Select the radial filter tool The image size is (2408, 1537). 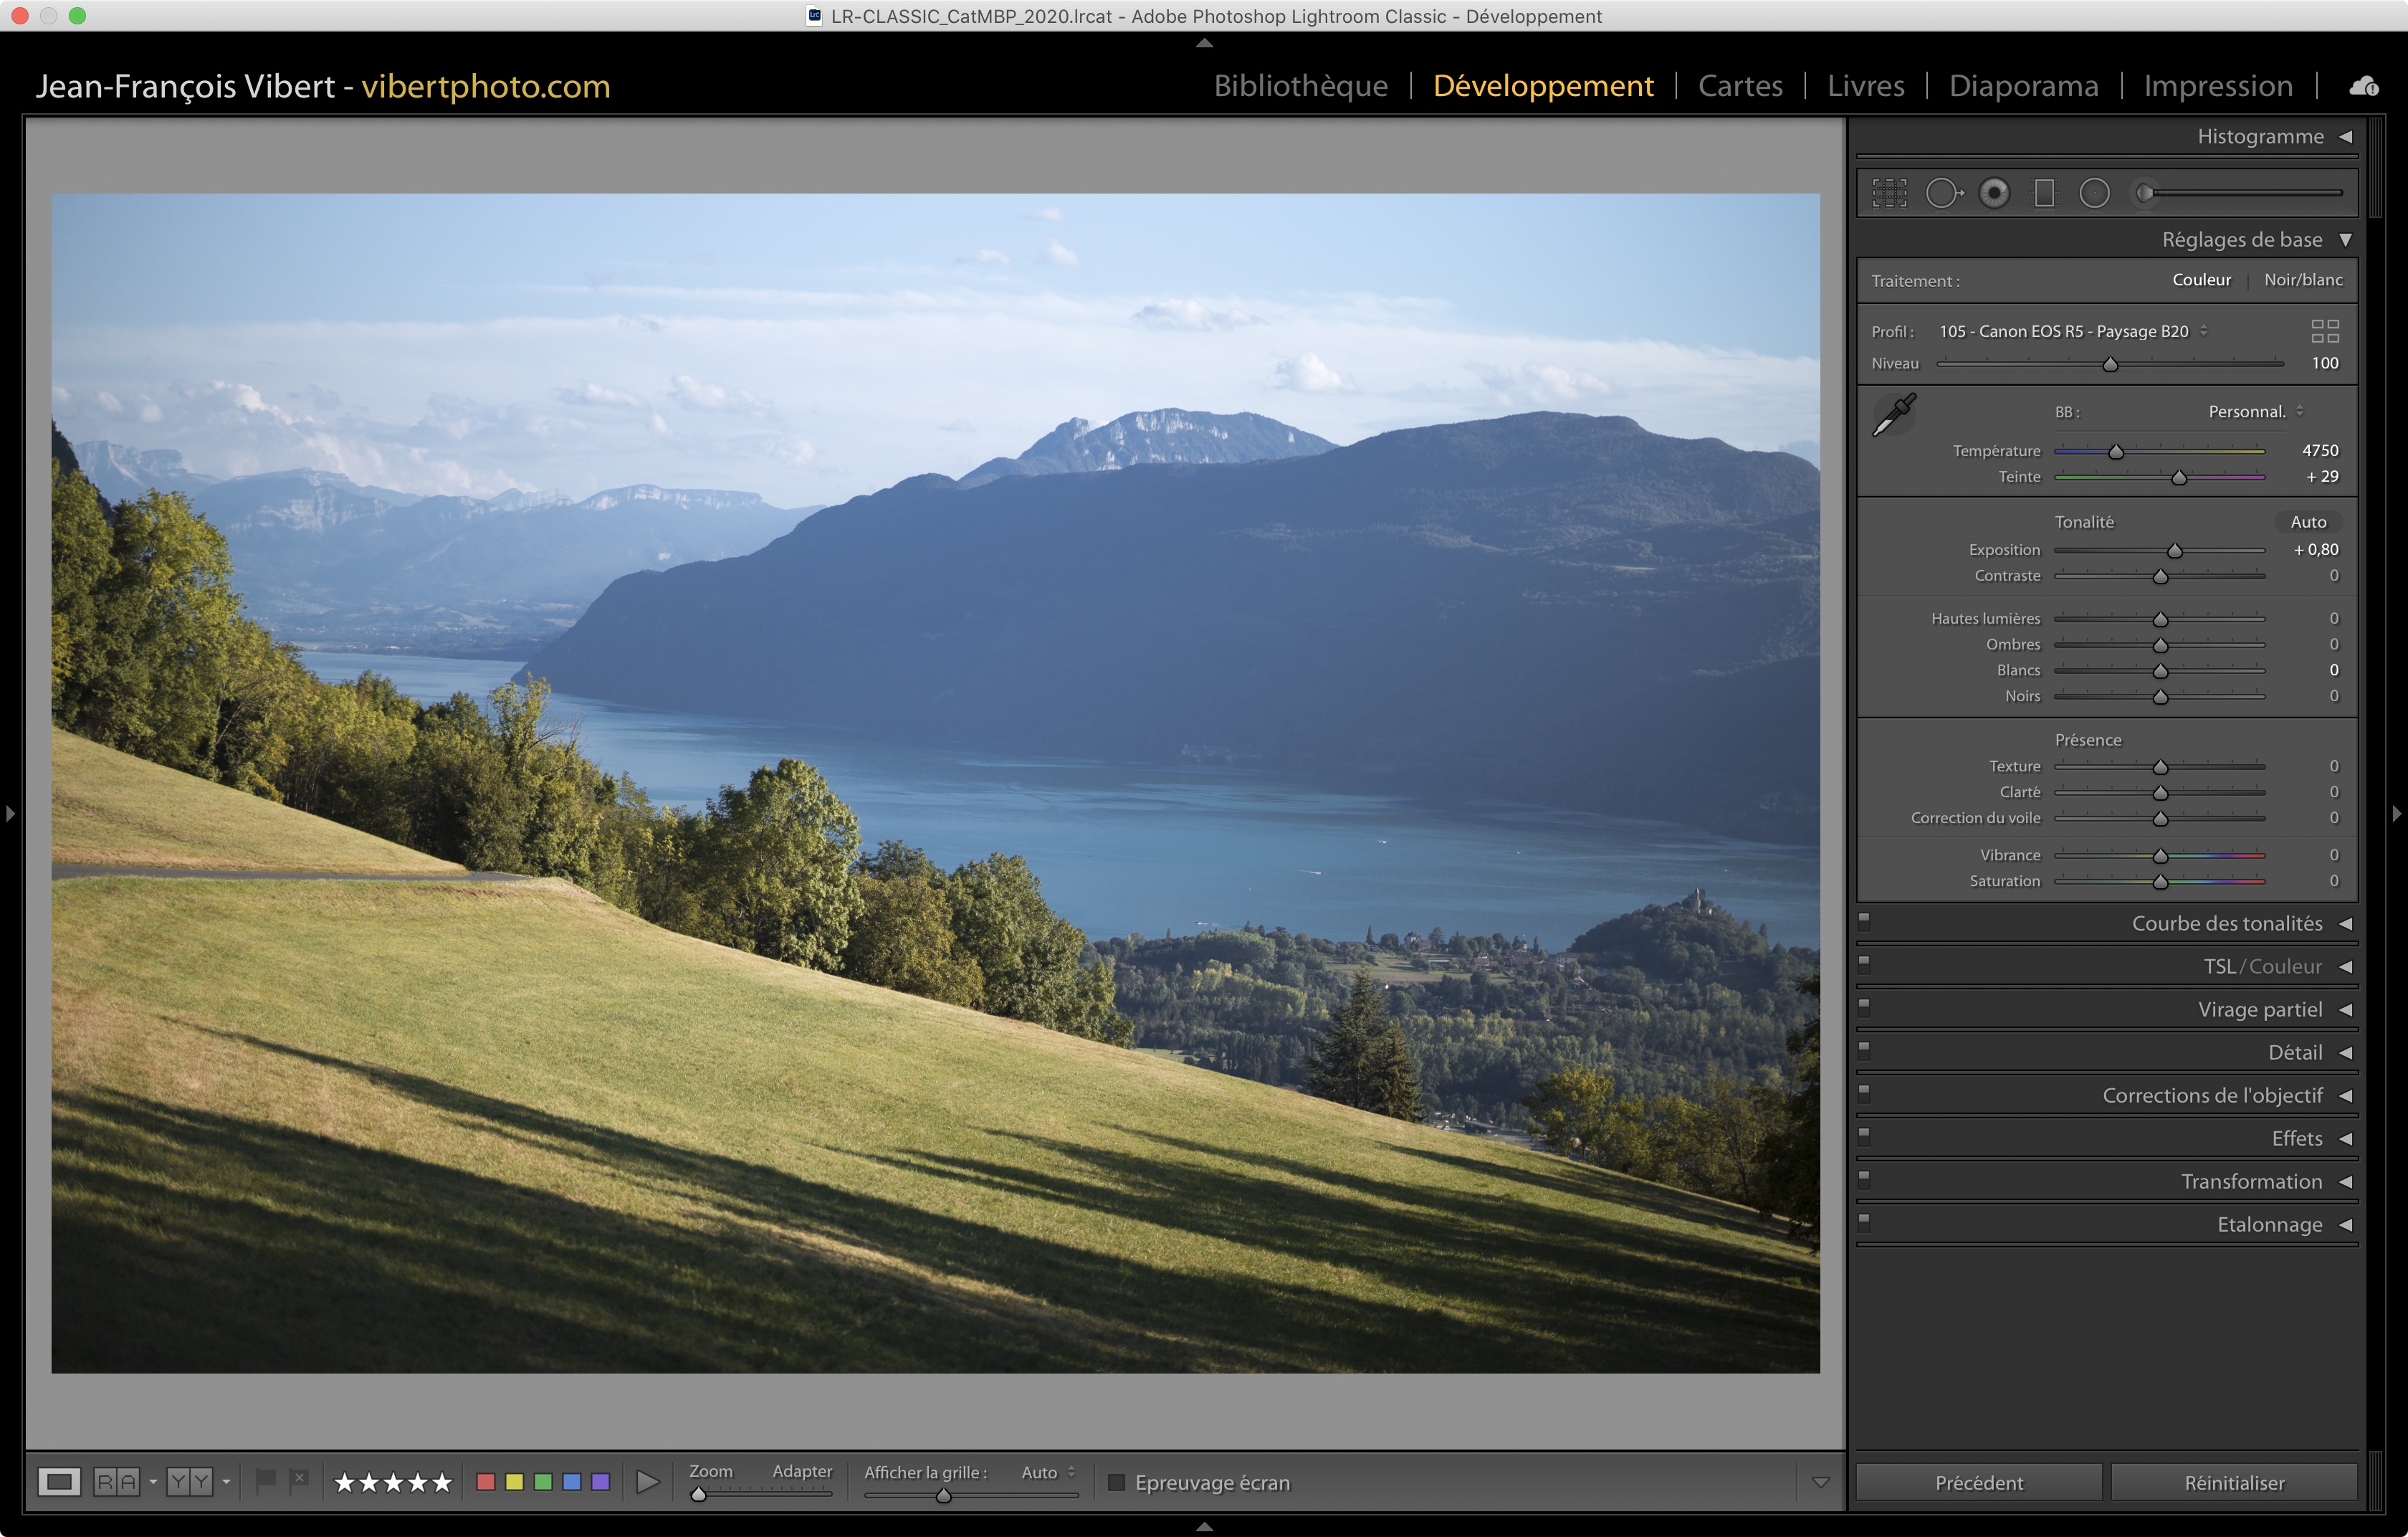coord(2094,193)
